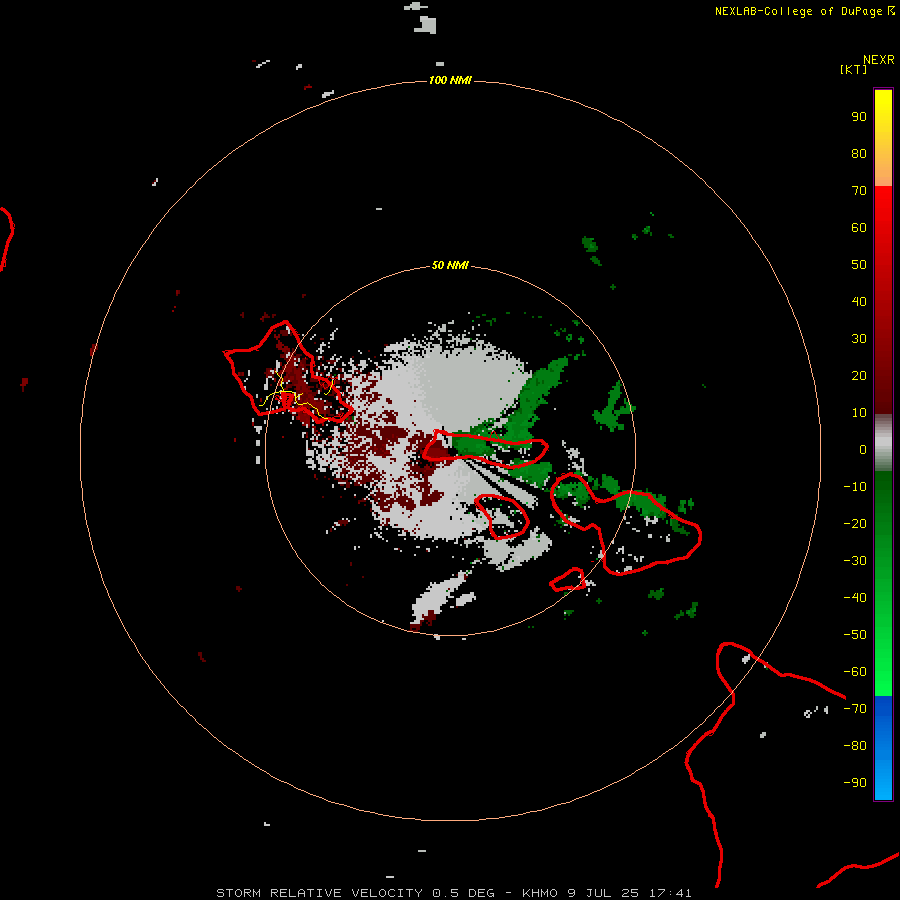900x900 pixels.
Task: Click the blue segment of color bar
Action: pos(883,747)
